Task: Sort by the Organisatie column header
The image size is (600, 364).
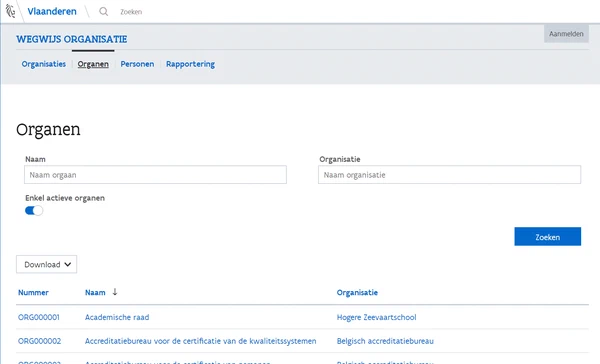Action: [357, 292]
